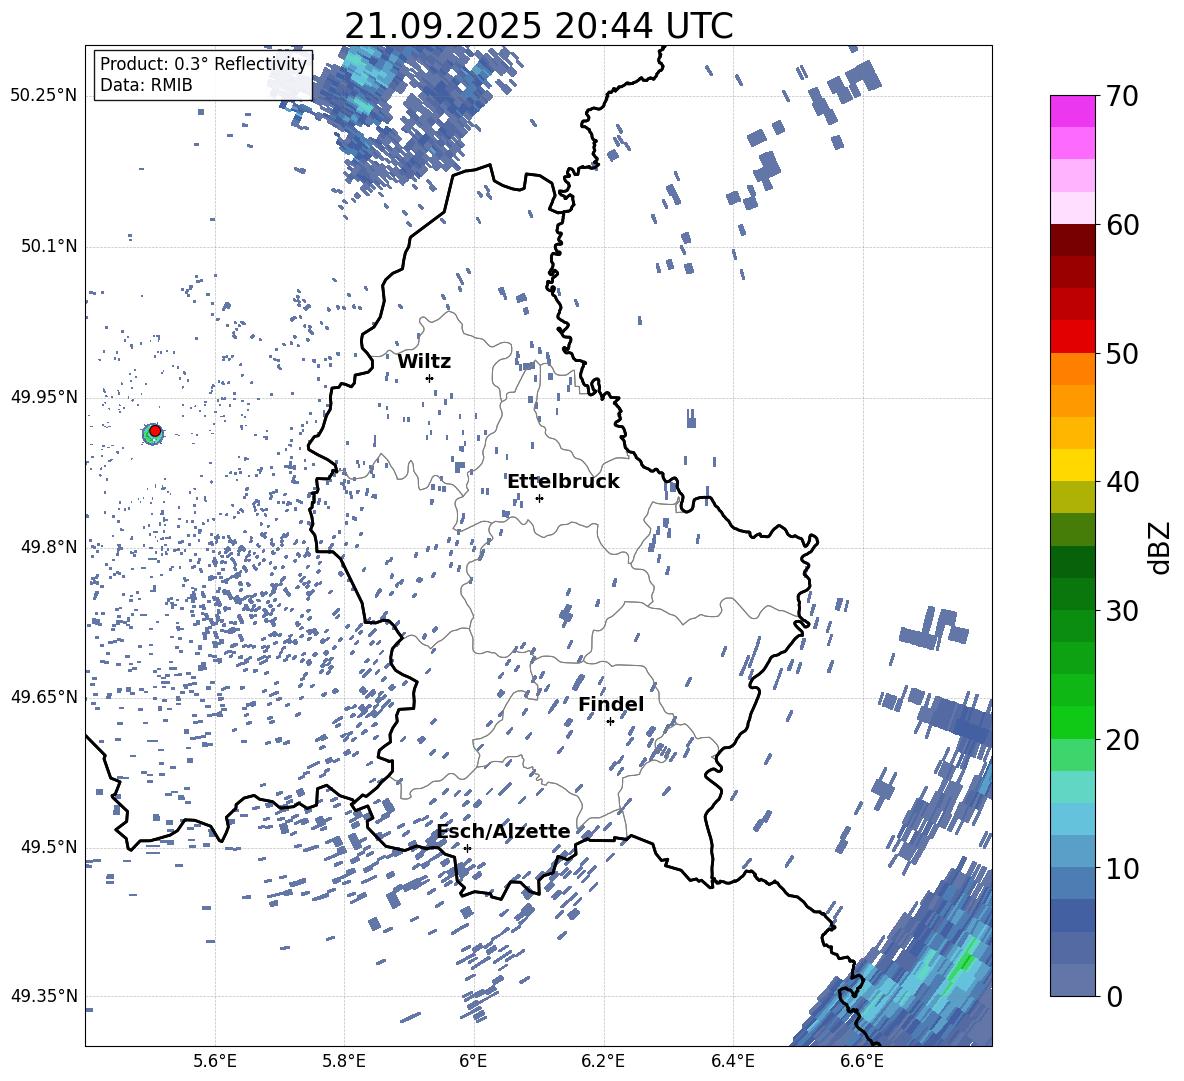
Task: Click the Wiltz city label
Action: click(424, 362)
